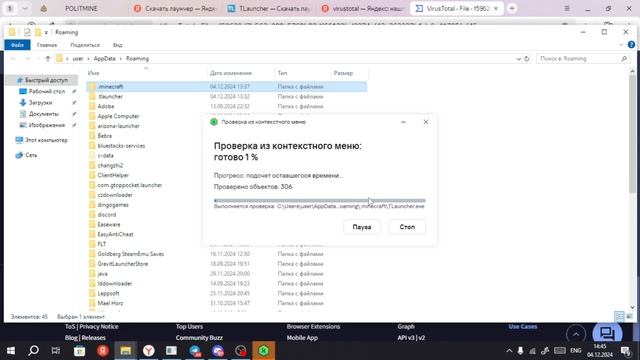Image resolution: width=640 pixels, height=360 pixels.
Task: Open the browser hamburger menu
Action: 567,8
